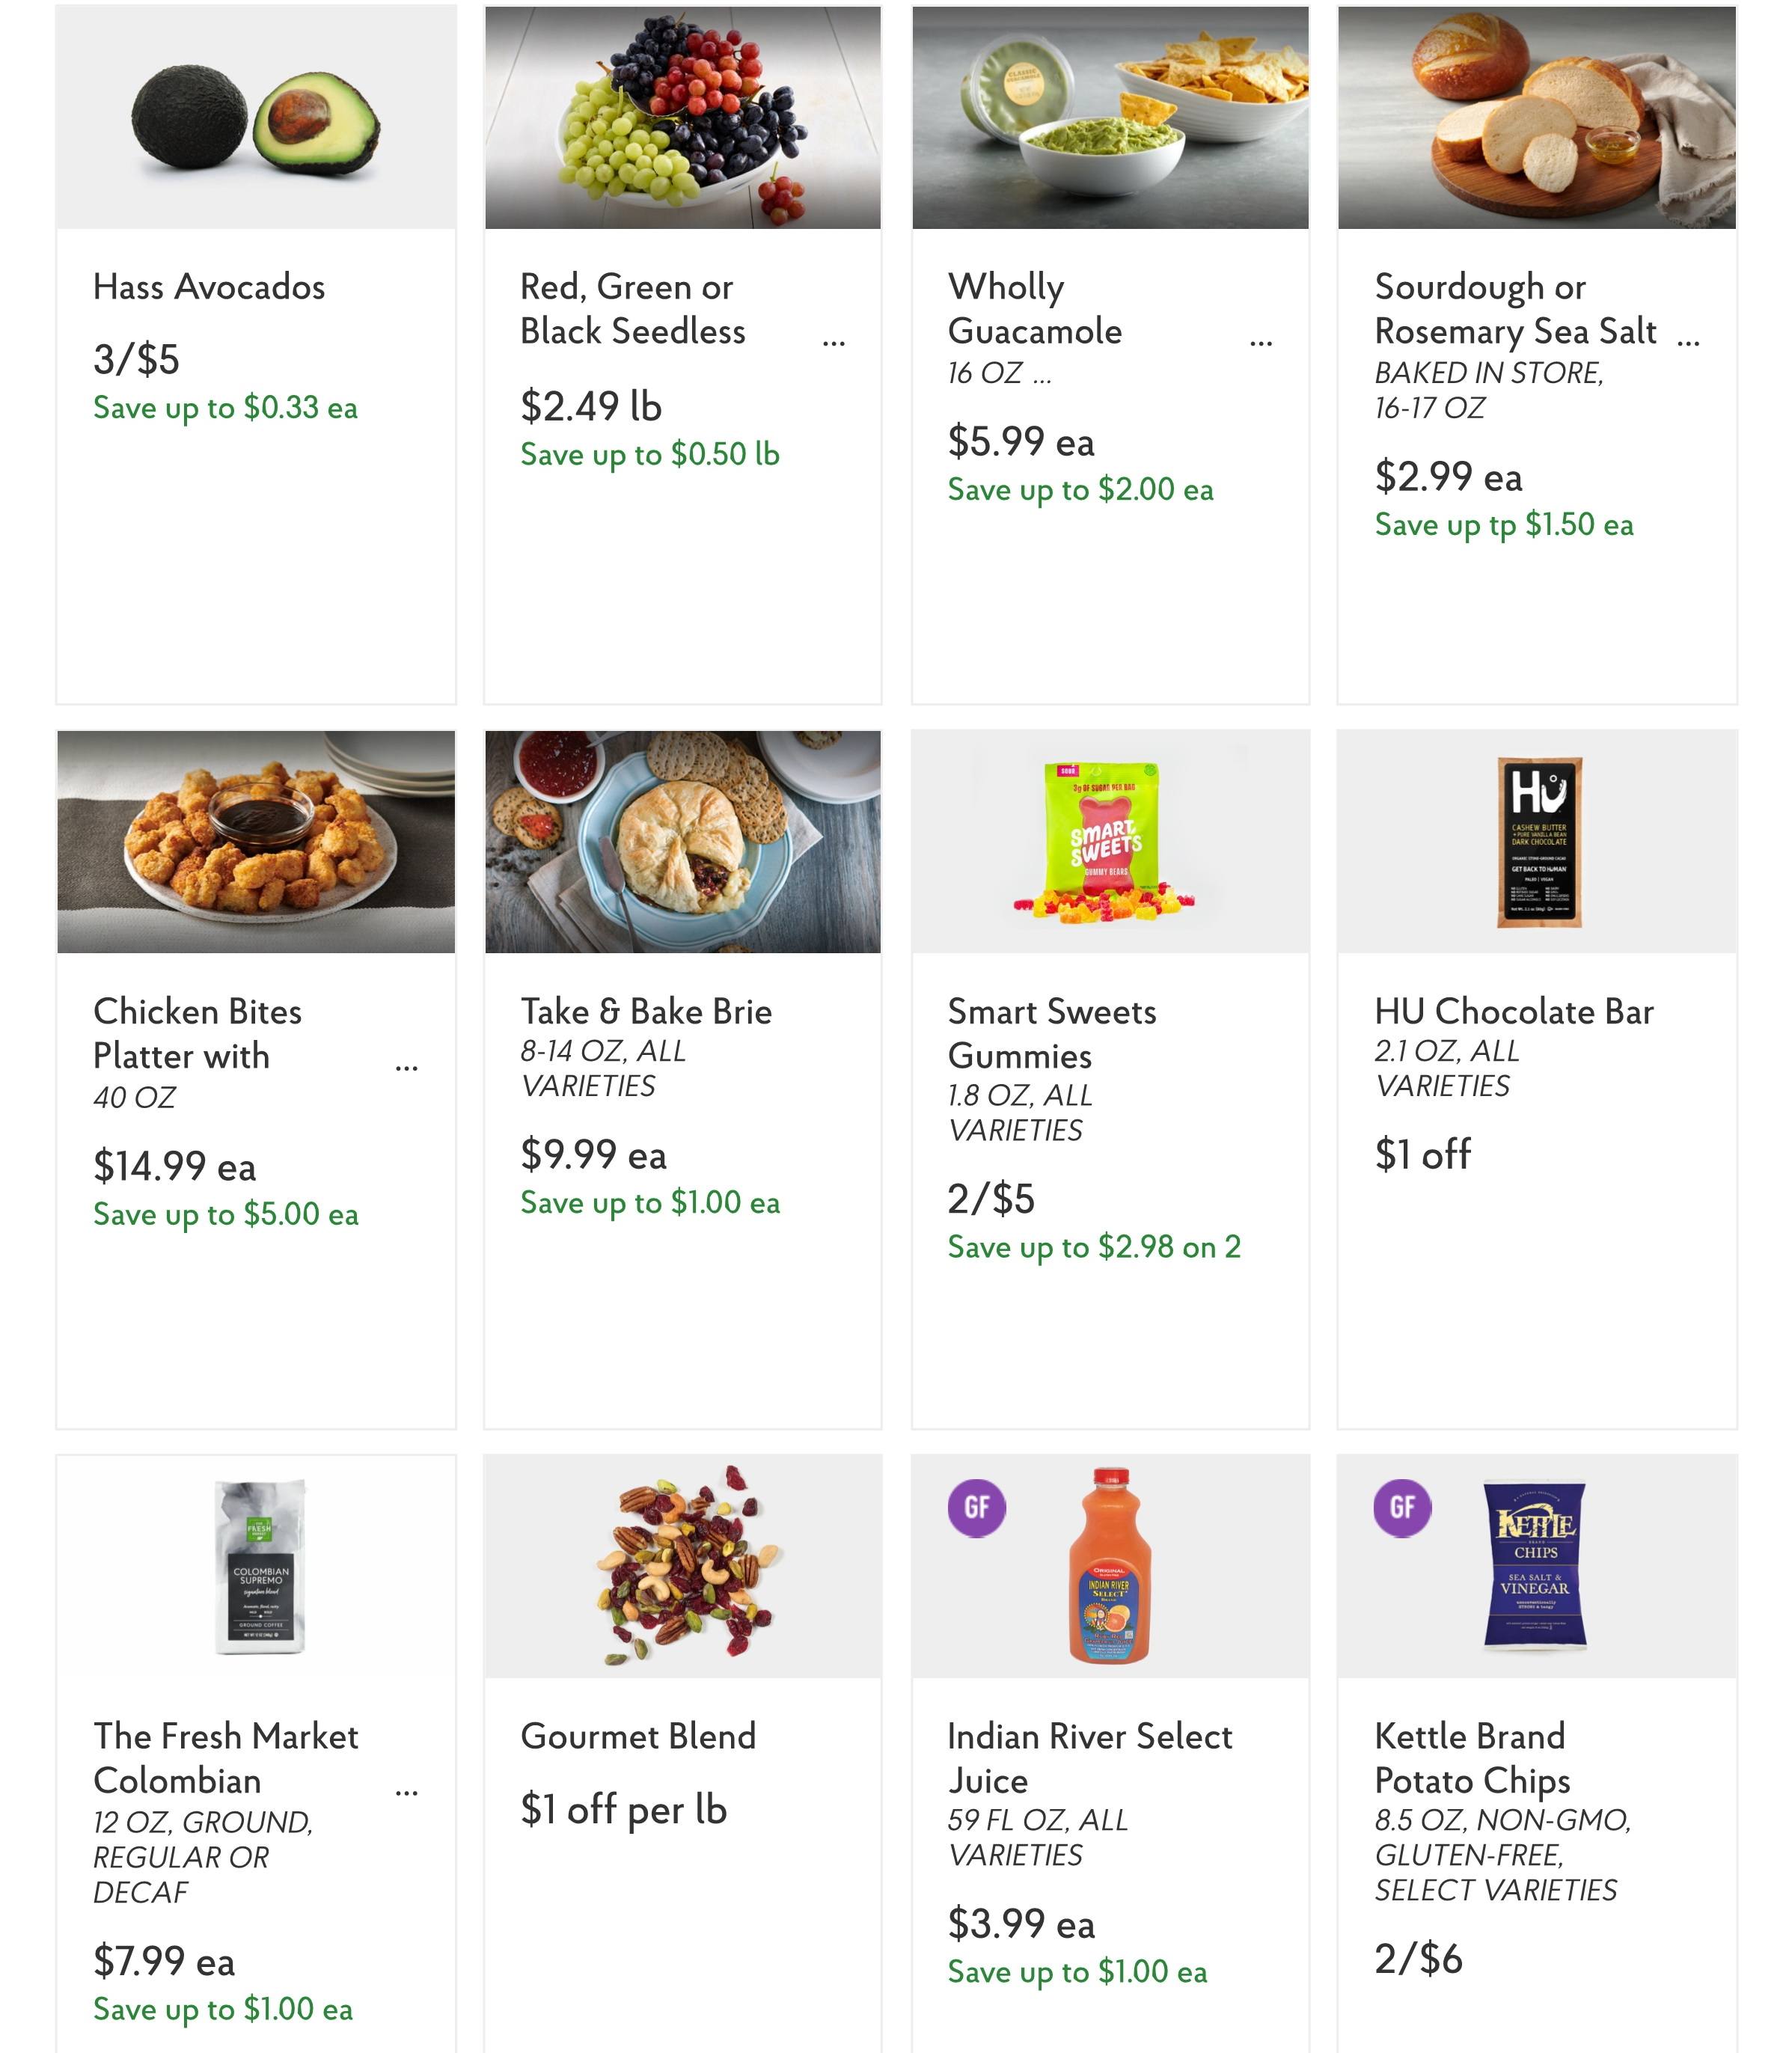Select the Smart Sweets Gummies product name

coord(1051,1034)
